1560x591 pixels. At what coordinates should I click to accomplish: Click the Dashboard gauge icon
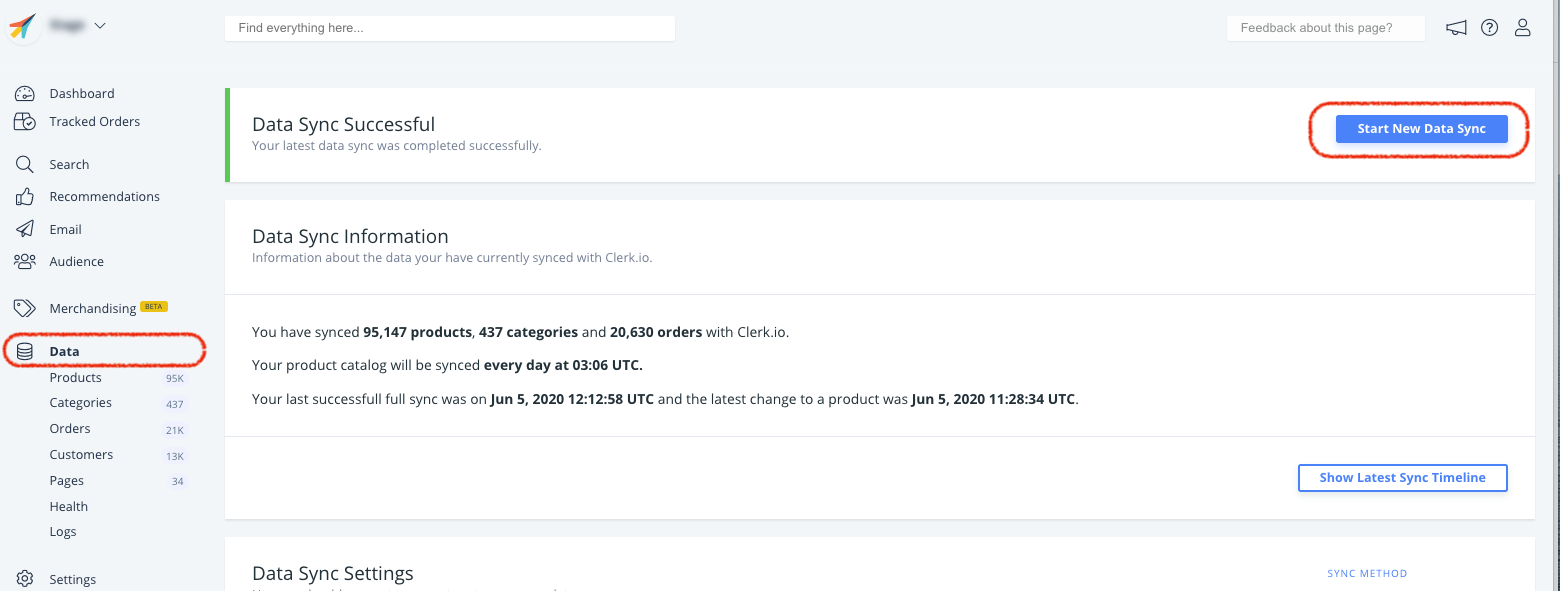(x=25, y=94)
